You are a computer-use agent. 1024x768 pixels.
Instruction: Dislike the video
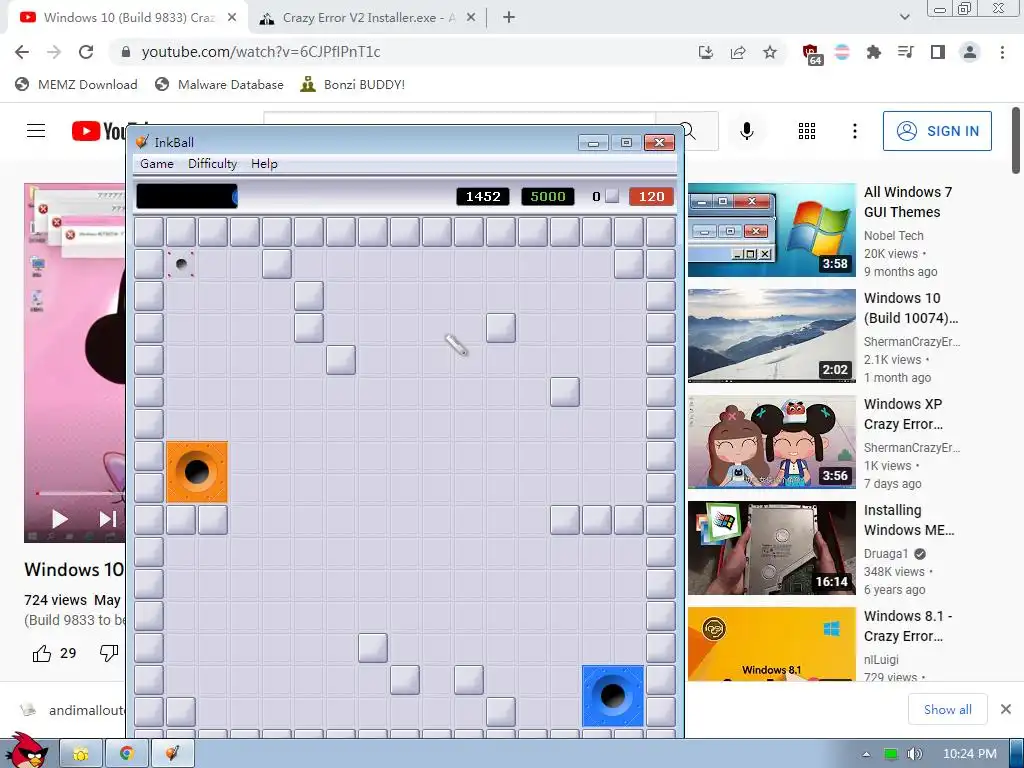(x=109, y=652)
